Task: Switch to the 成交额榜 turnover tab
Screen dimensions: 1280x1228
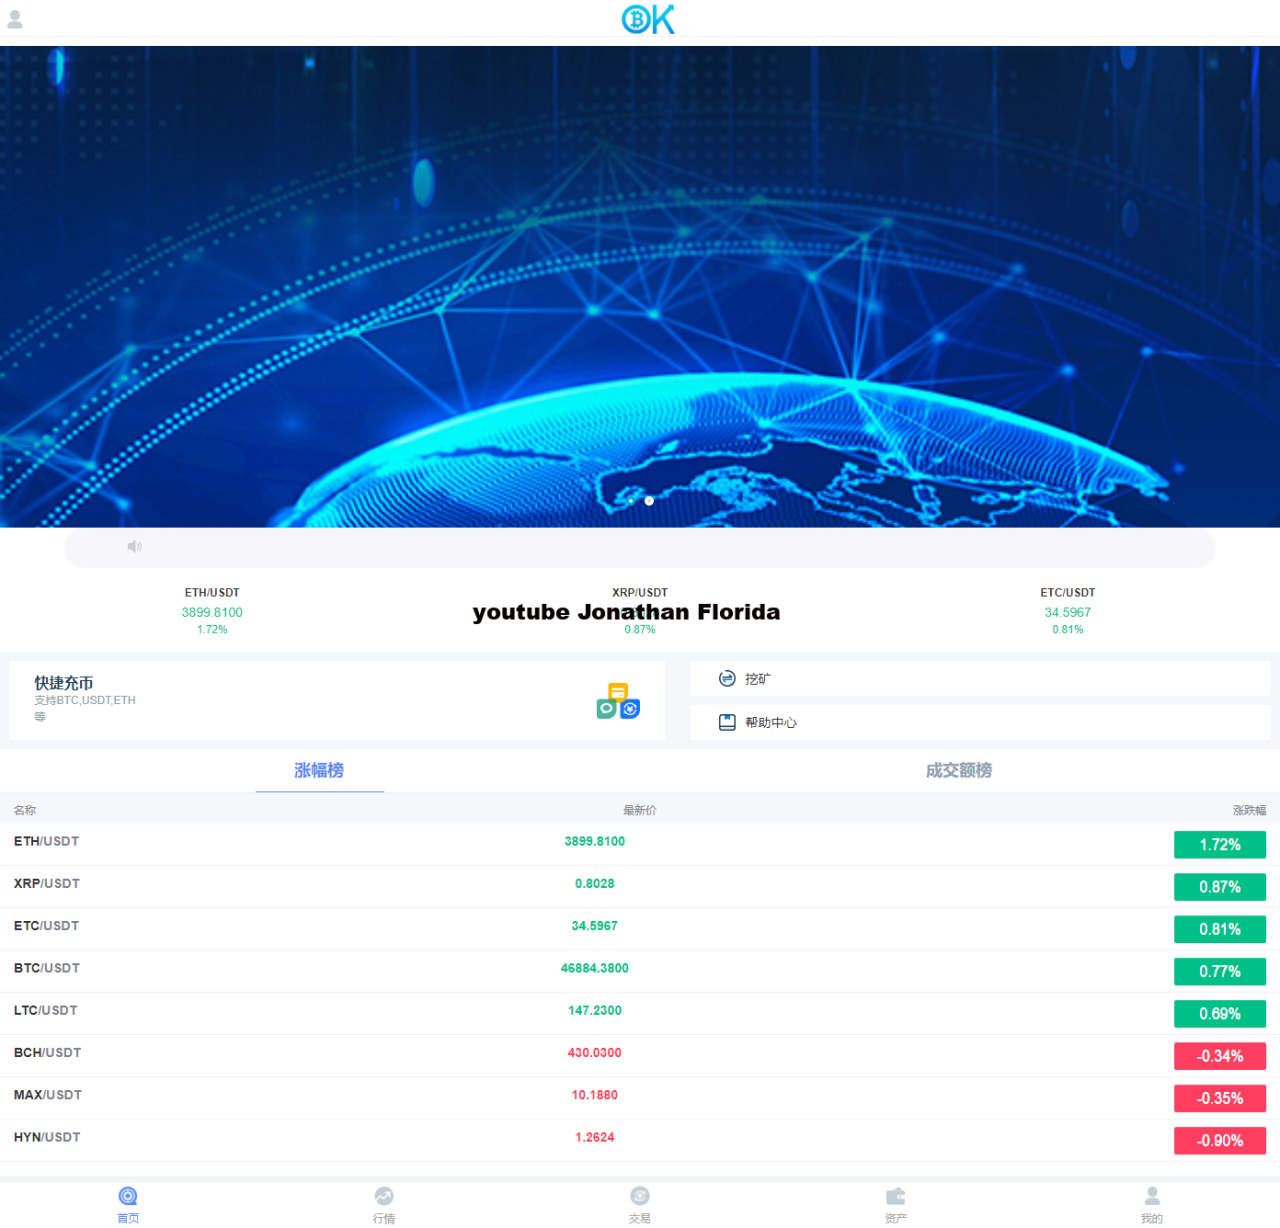Action: point(959,770)
